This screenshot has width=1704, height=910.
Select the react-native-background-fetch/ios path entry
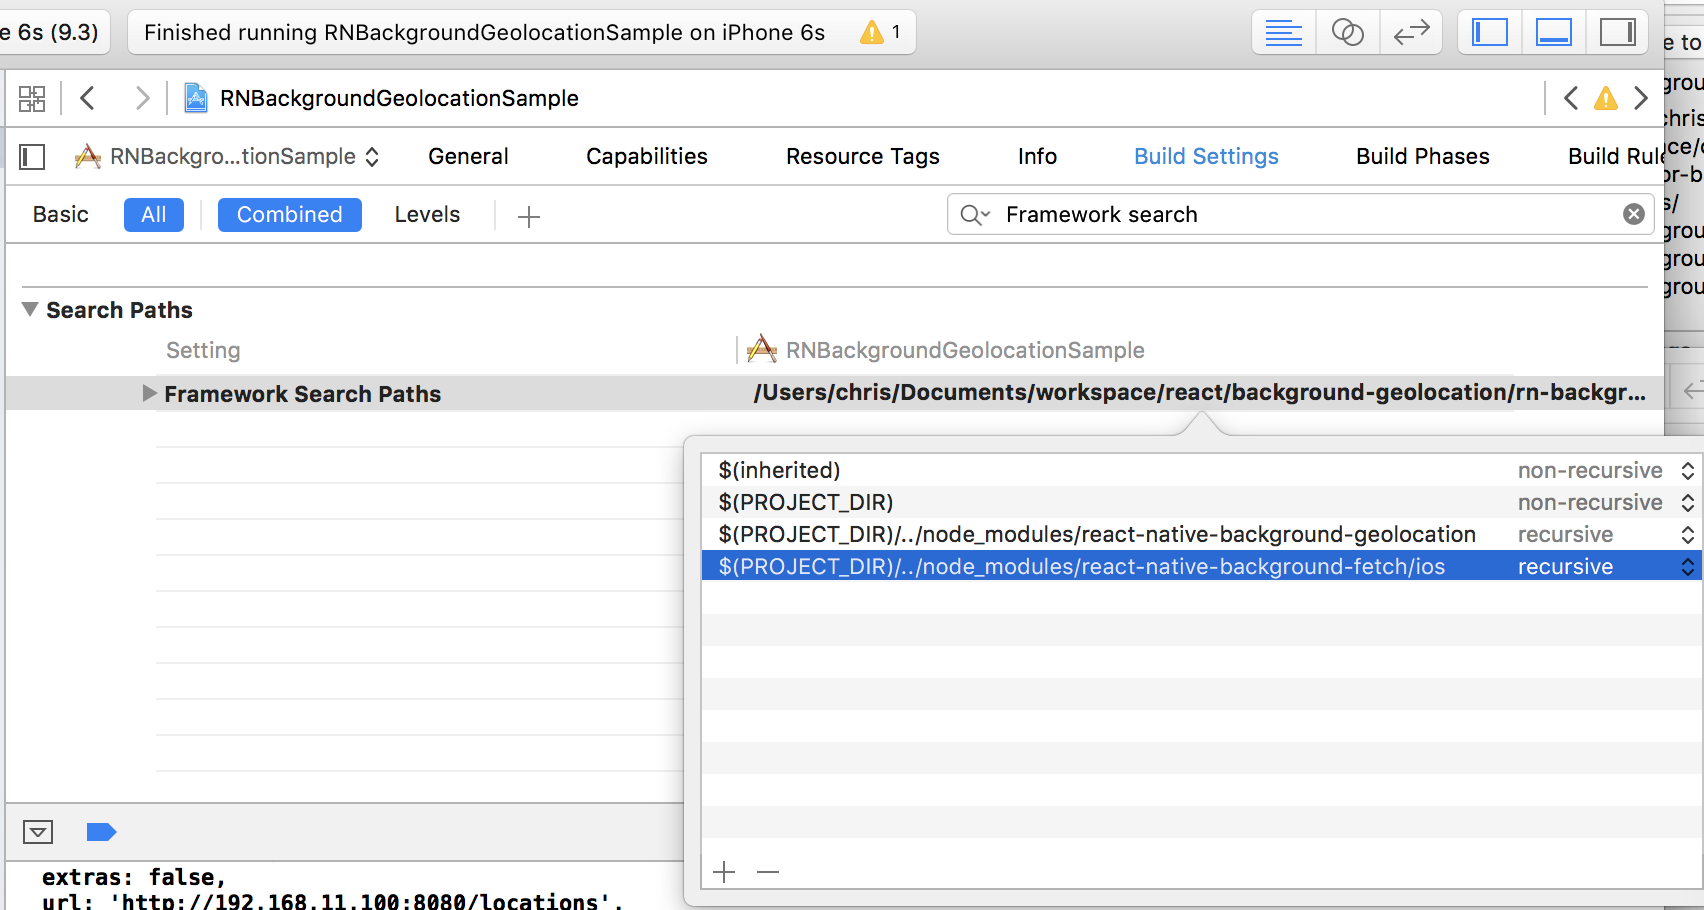point(1200,566)
